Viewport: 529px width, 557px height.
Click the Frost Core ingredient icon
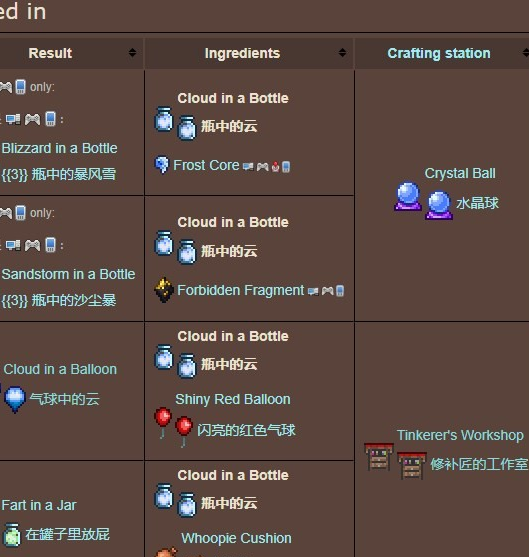[162, 165]
